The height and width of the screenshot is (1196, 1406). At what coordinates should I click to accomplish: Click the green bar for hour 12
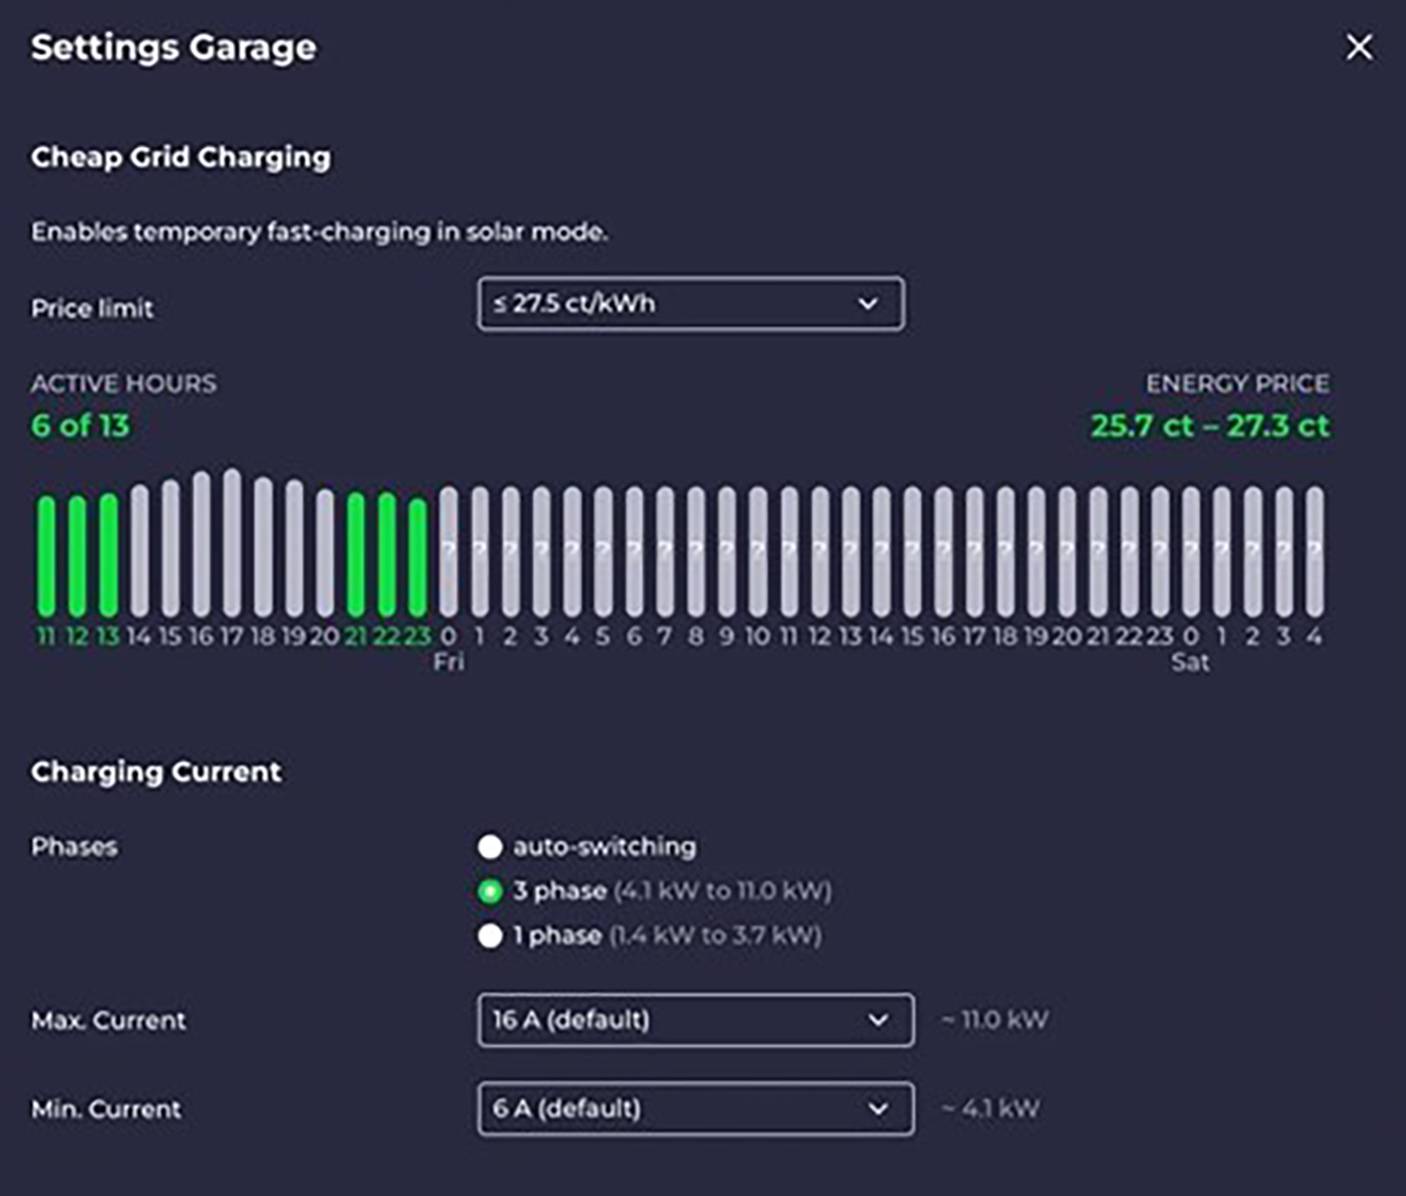tap(77, 555)
